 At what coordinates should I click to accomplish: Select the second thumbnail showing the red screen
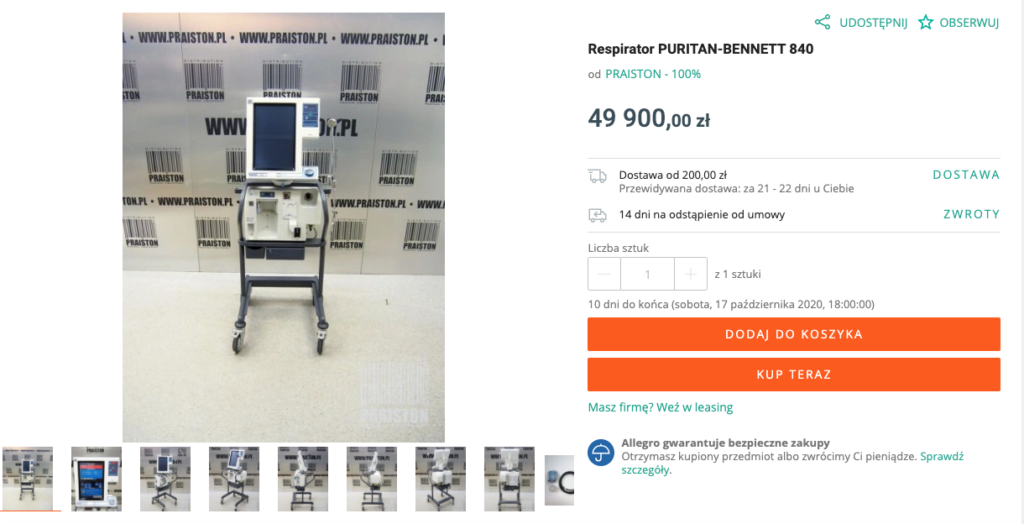tap(96, 478)
